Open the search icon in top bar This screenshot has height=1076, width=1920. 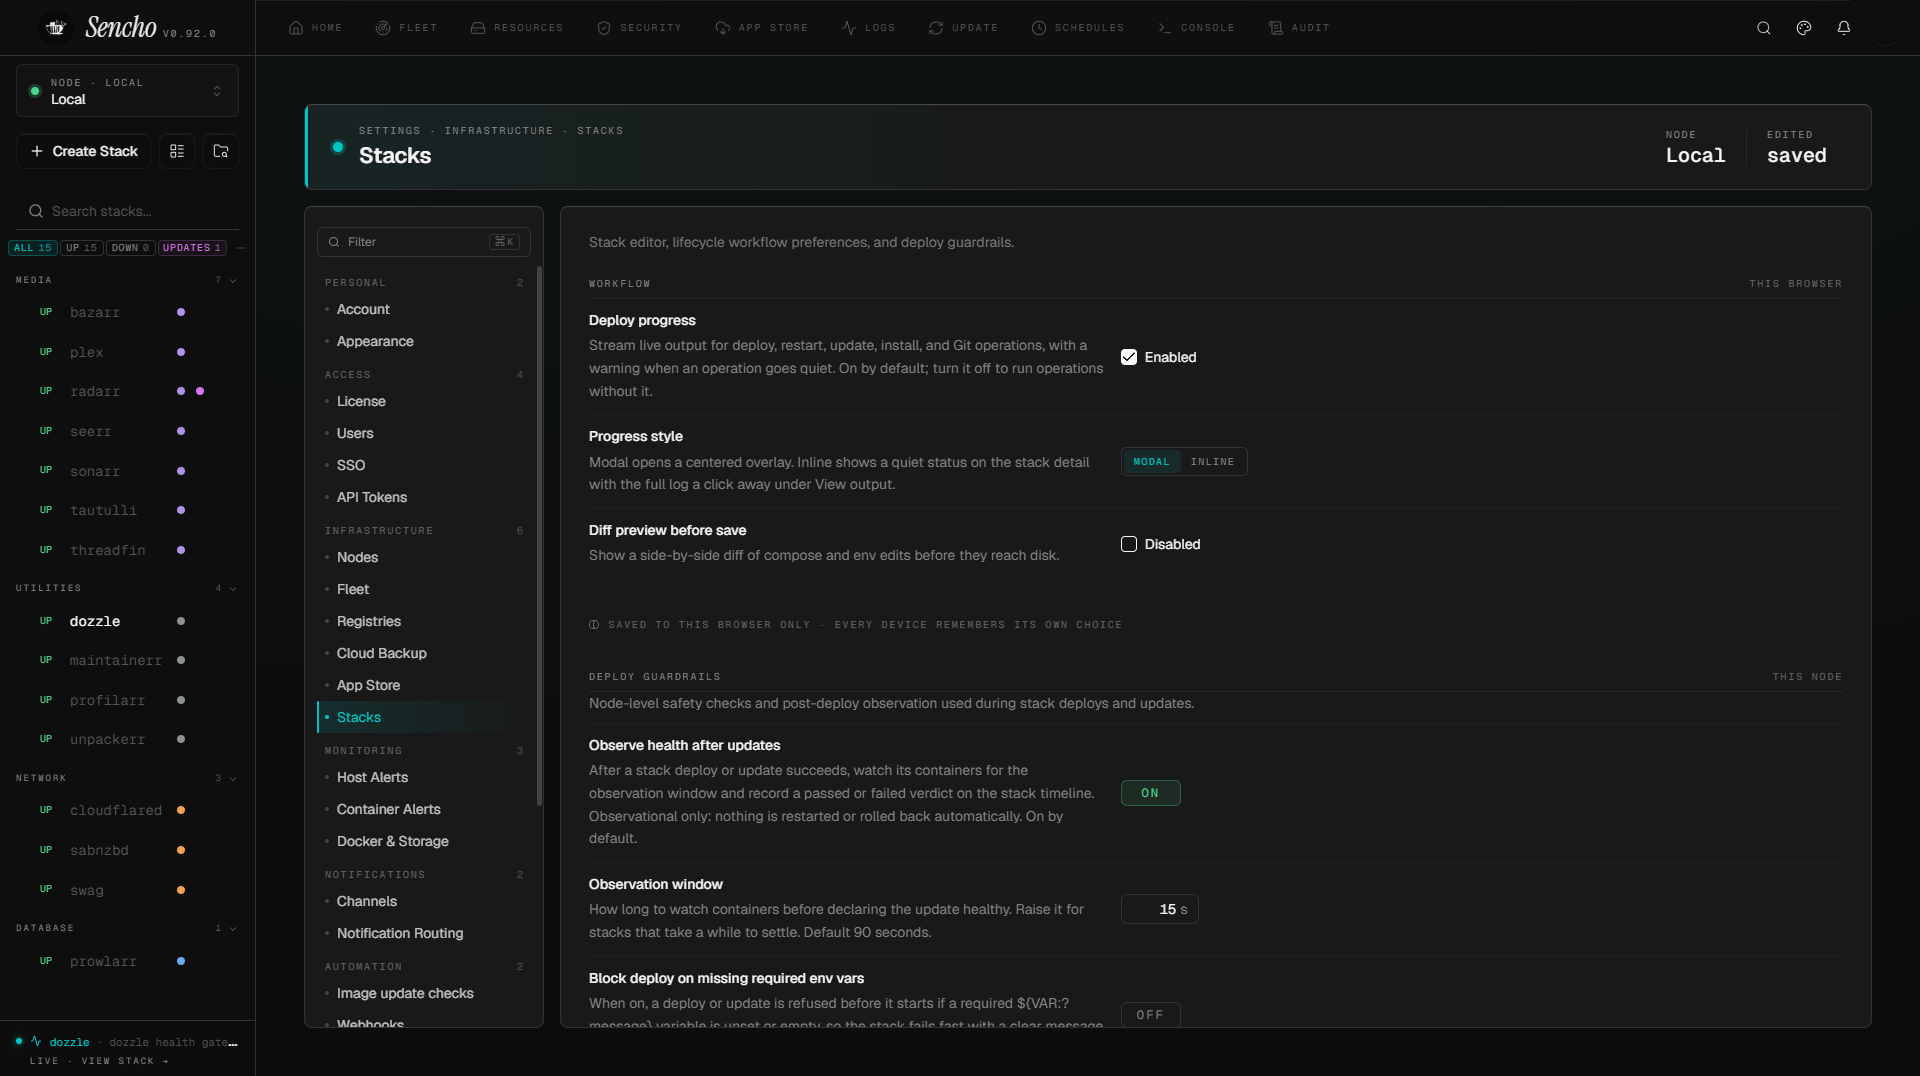pyautogui.click(x=1764, y=28)
